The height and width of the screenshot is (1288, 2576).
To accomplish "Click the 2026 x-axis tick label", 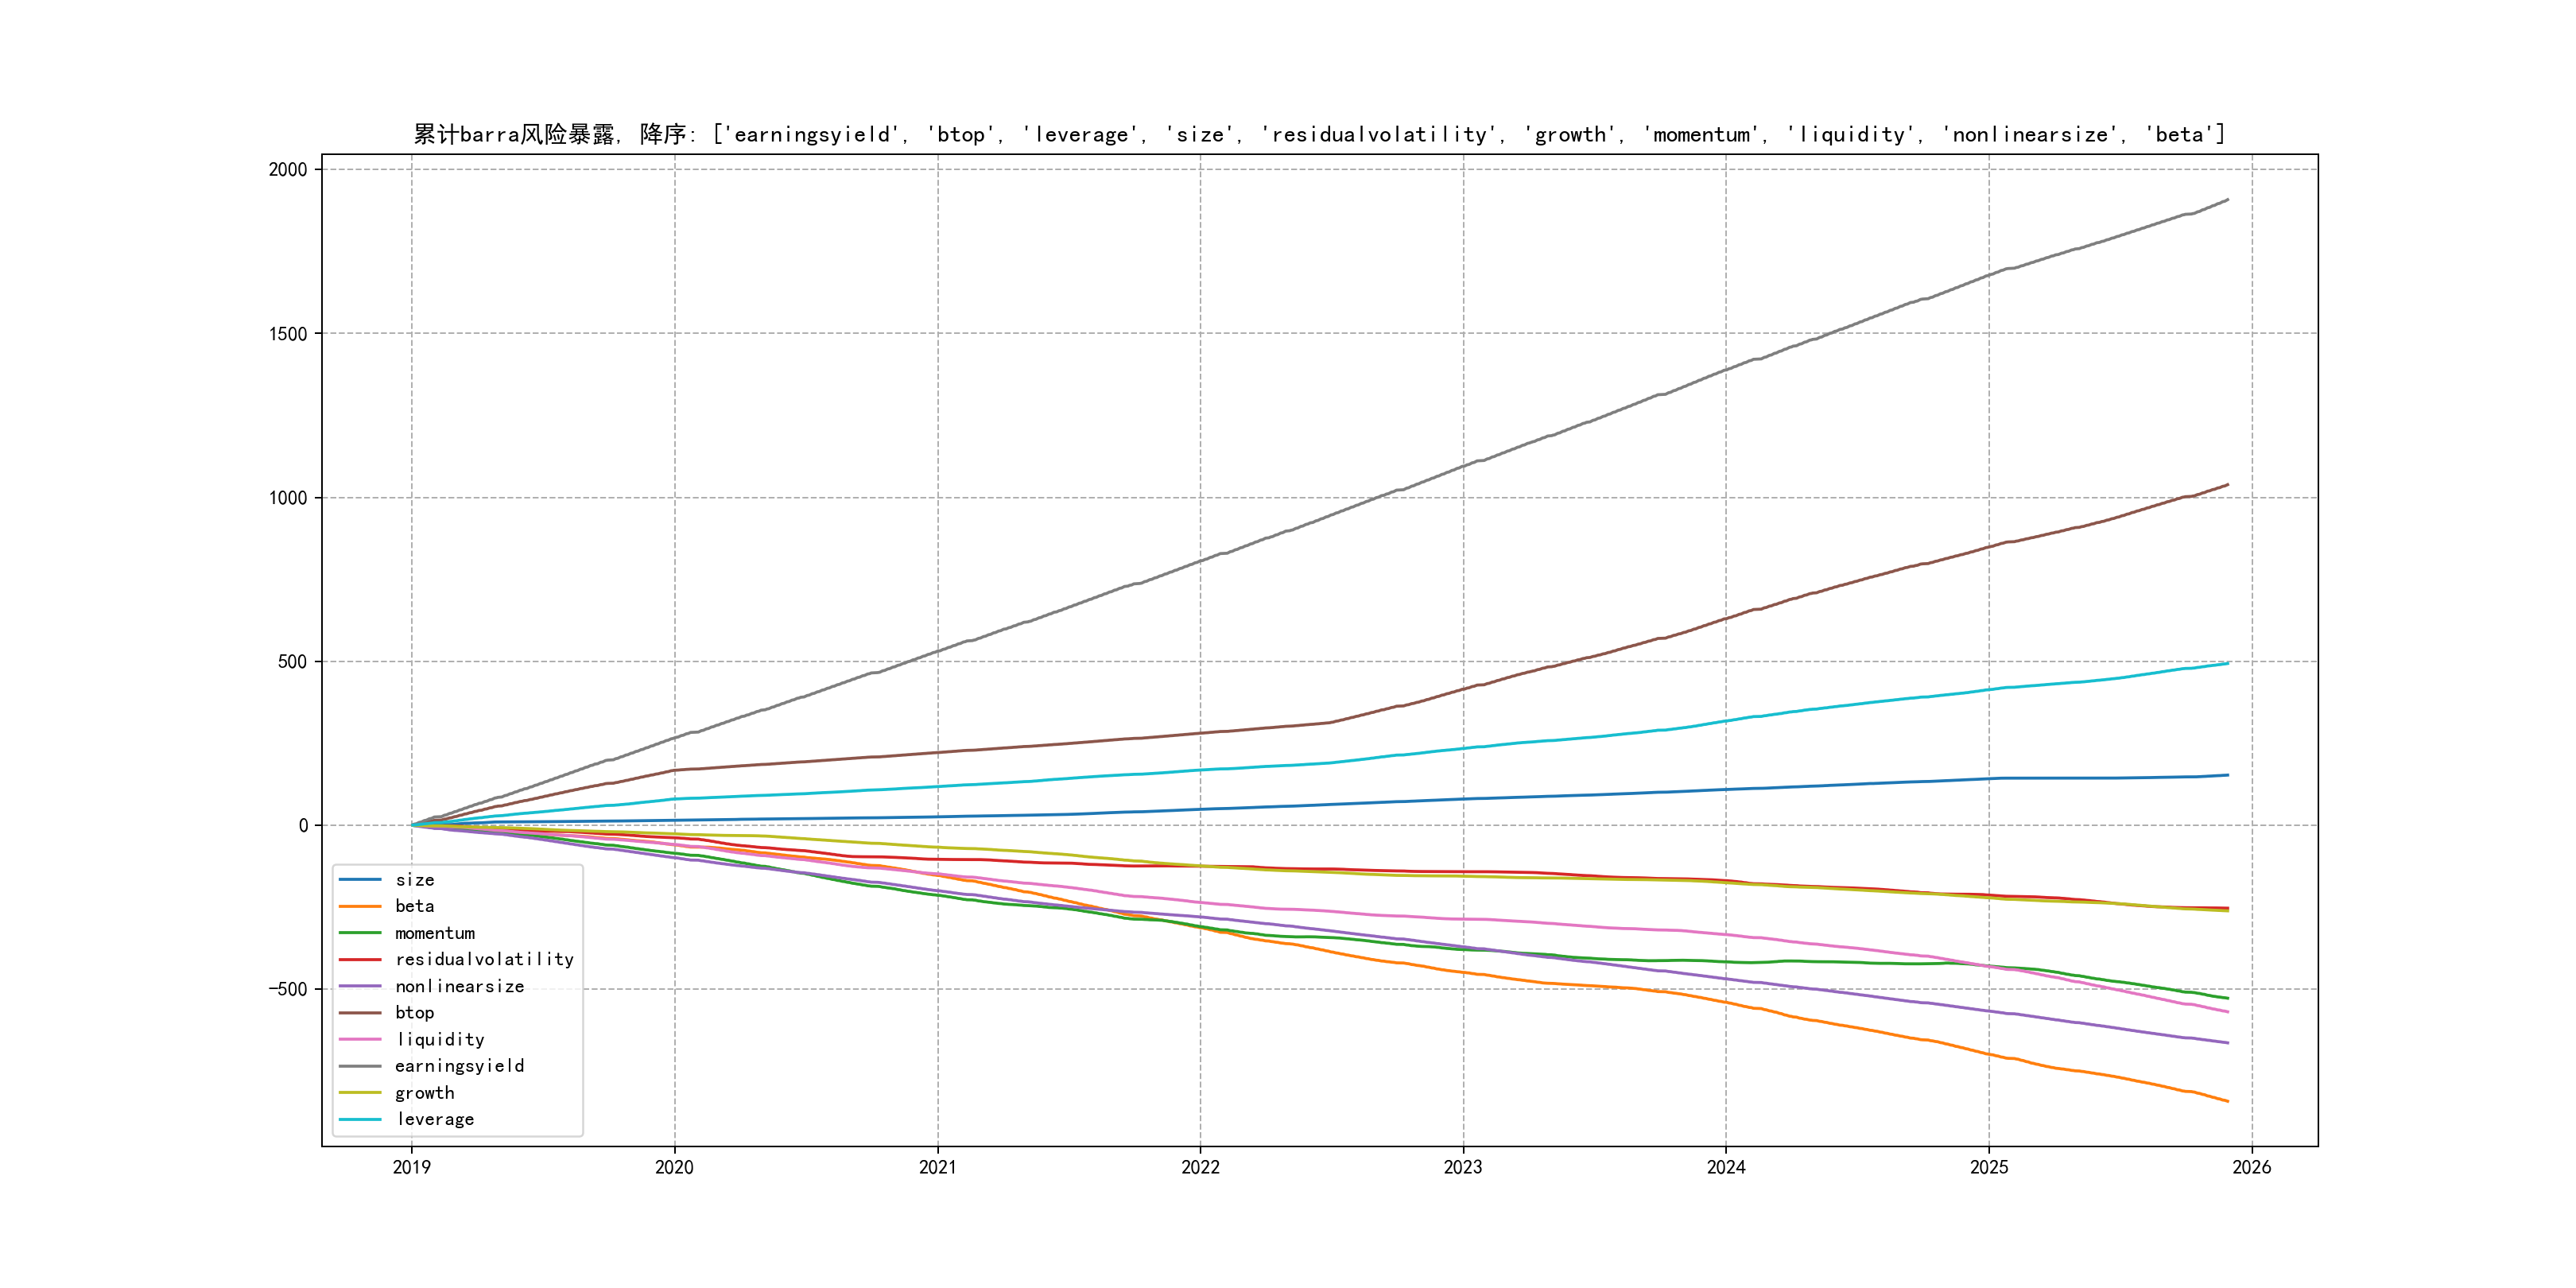I will [2251, 1167].
